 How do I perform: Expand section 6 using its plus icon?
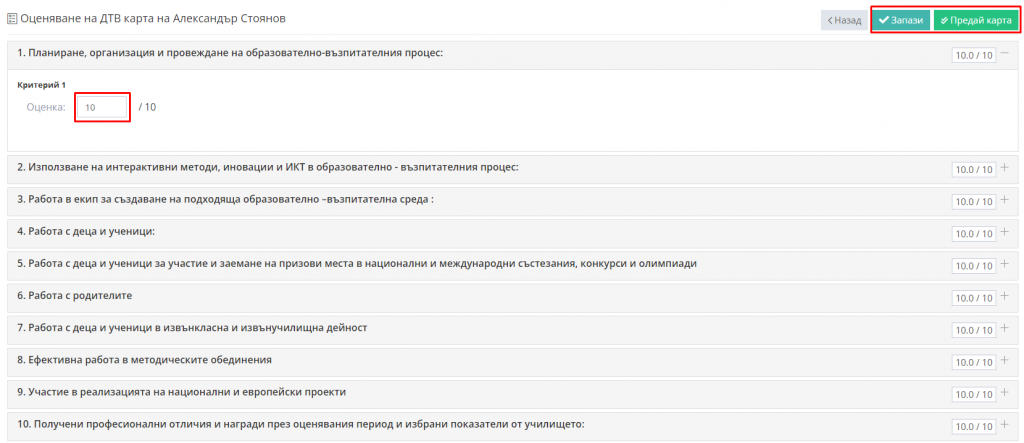[x=1005, y=297]
